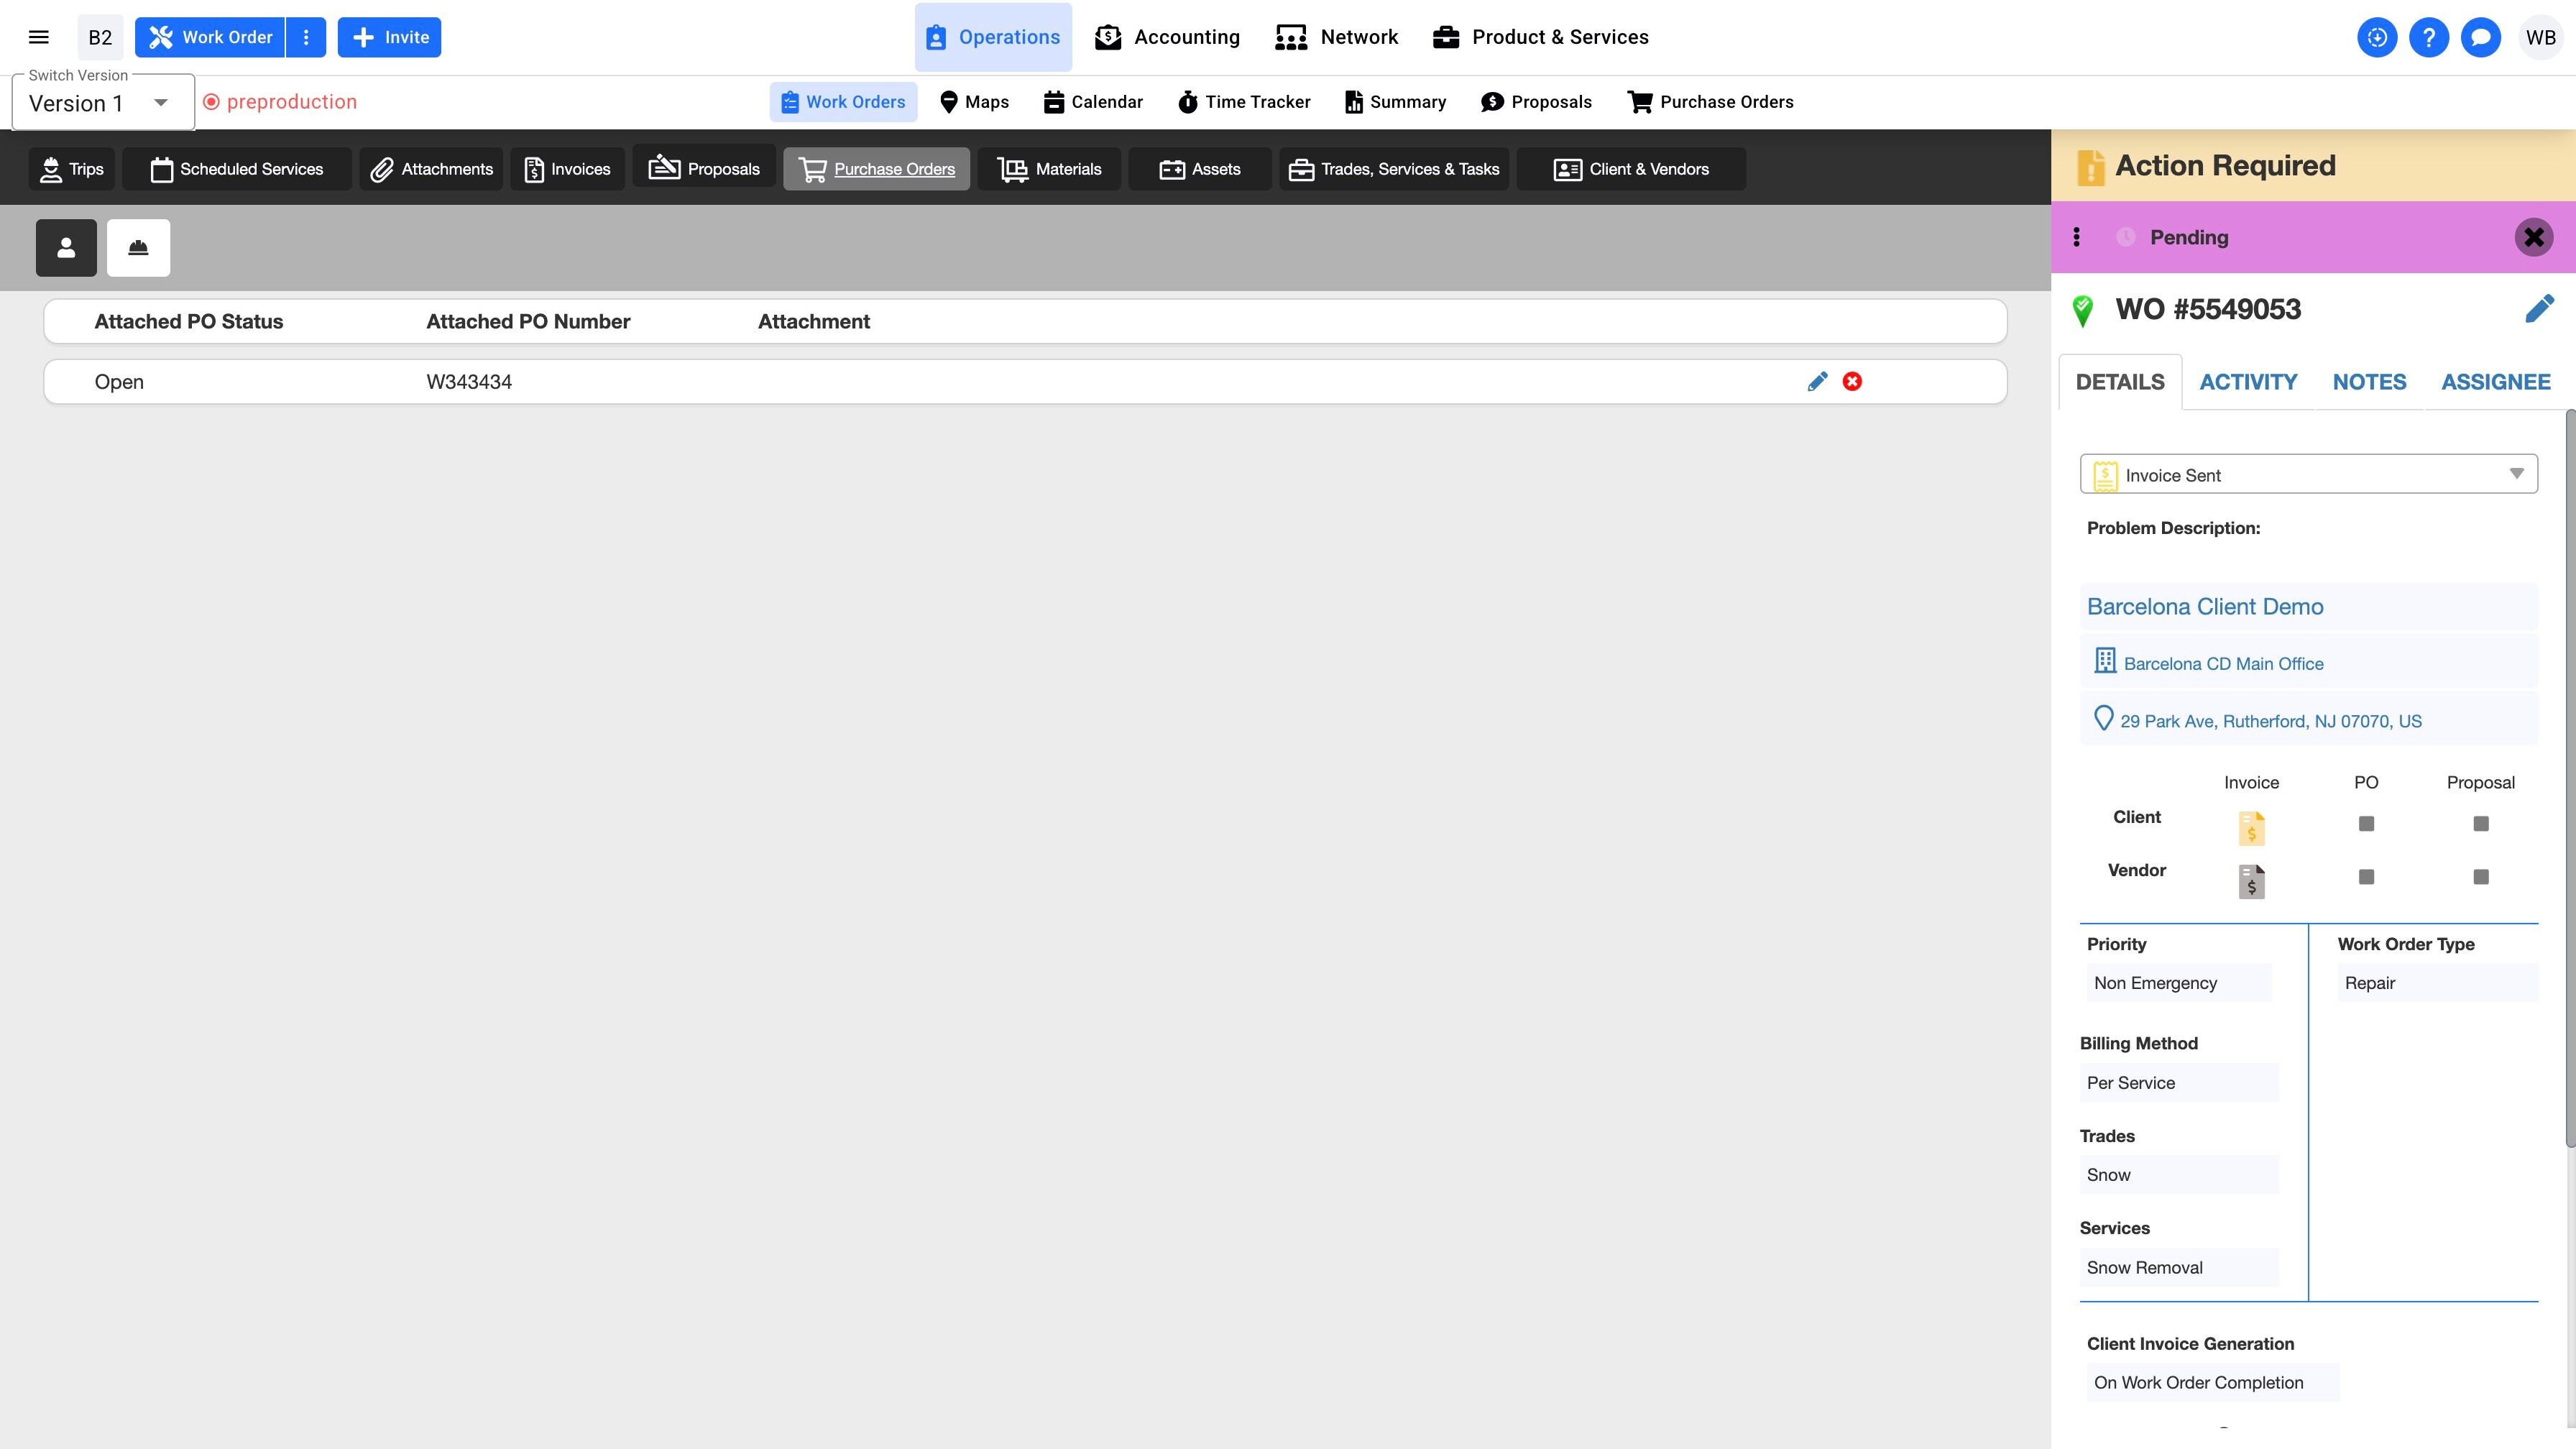Click the Invite button
The image size is (2576, 1449).
click(389, 37)
